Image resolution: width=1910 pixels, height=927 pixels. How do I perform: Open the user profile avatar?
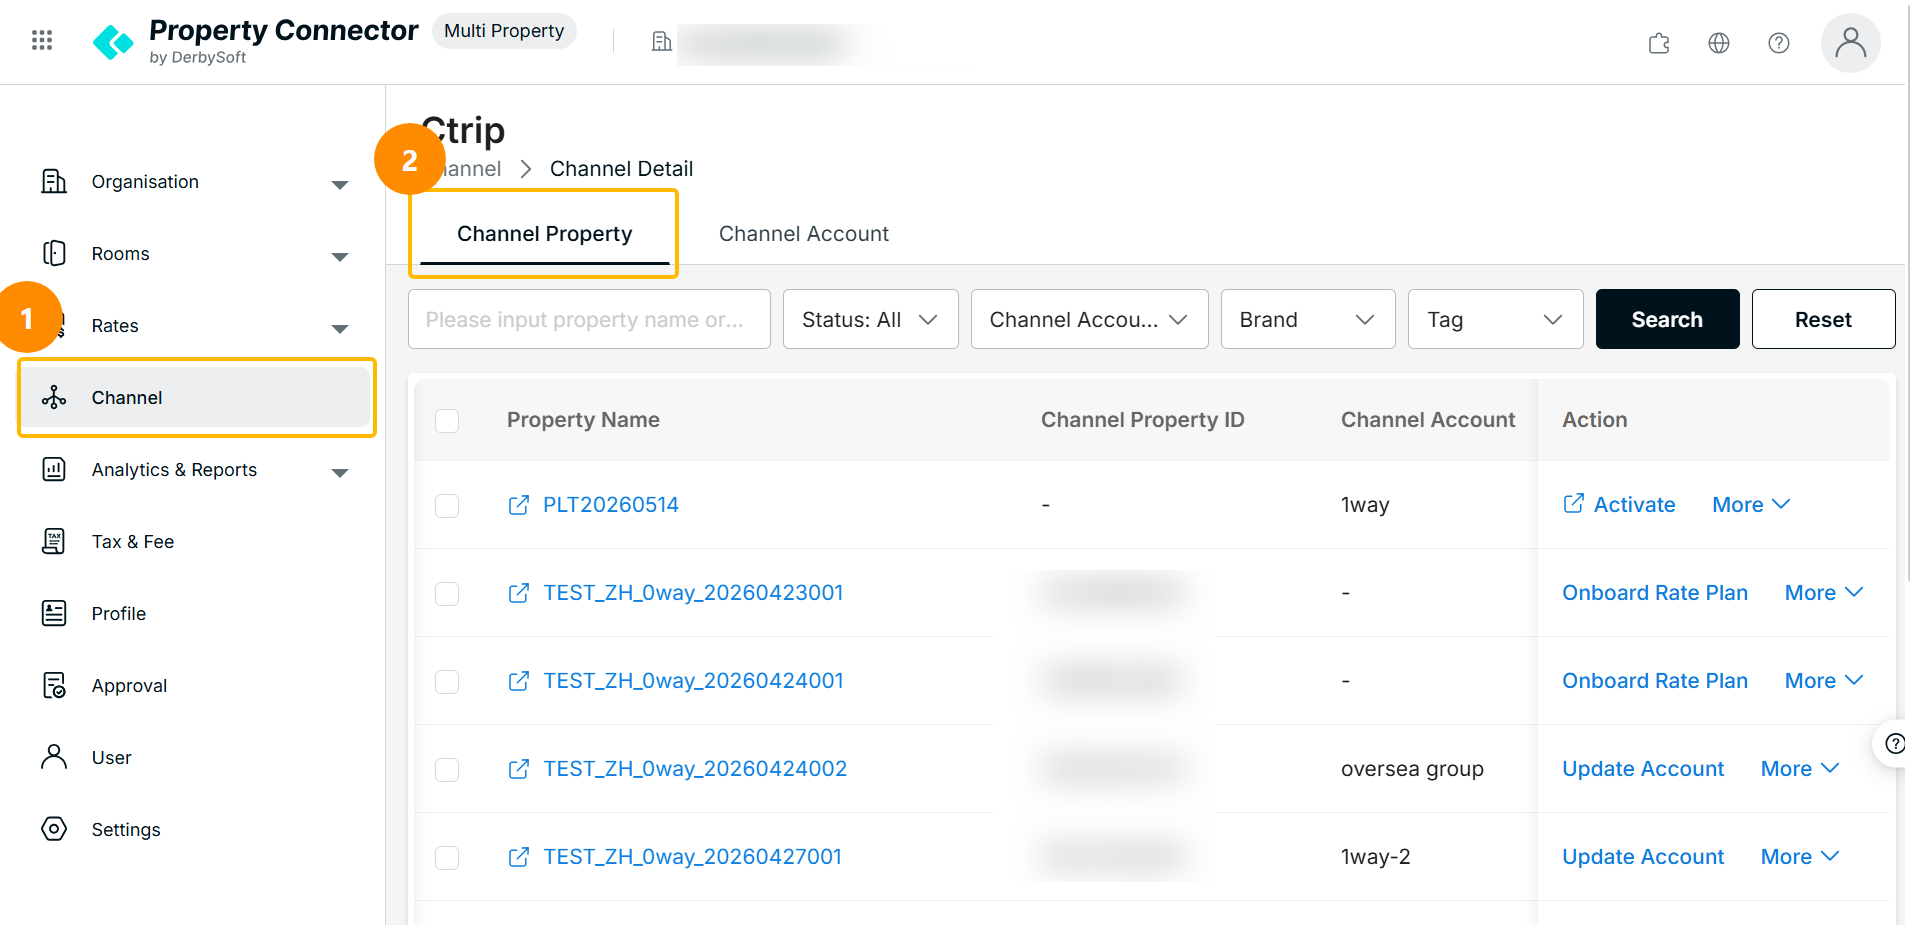(x=1851, y=43)
